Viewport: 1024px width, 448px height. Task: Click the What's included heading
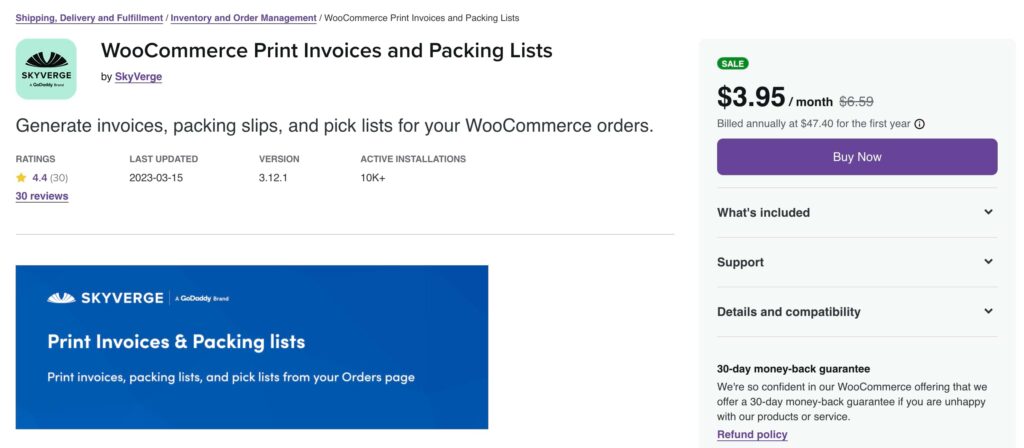point(763,212)
